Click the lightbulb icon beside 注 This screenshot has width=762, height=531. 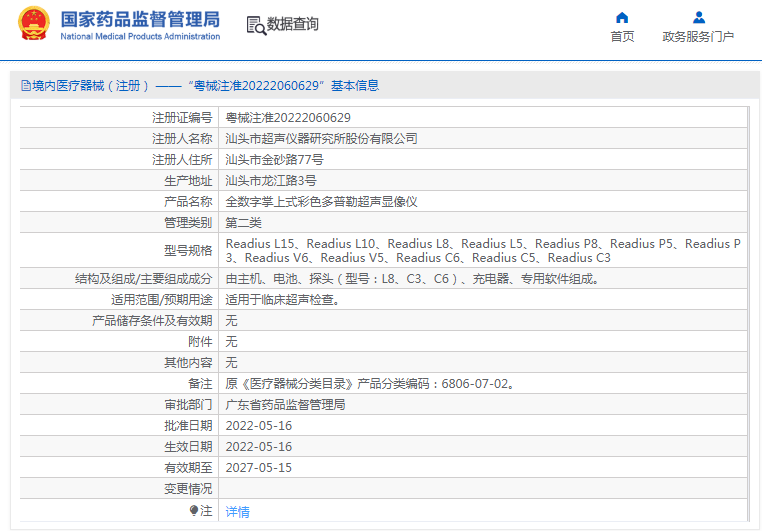(x=194, y=510)
